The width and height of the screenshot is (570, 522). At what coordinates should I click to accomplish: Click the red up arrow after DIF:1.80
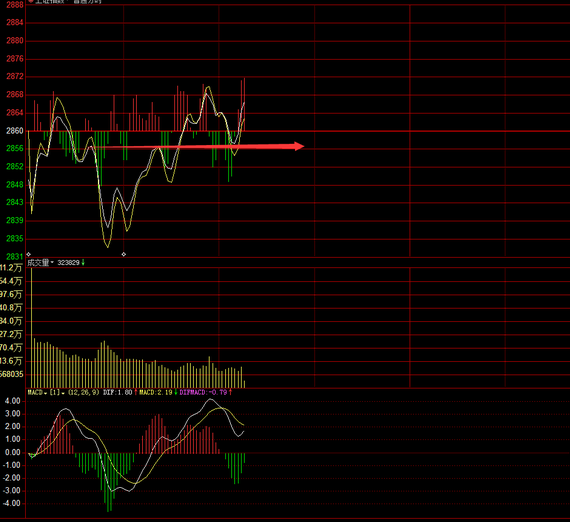136,393
